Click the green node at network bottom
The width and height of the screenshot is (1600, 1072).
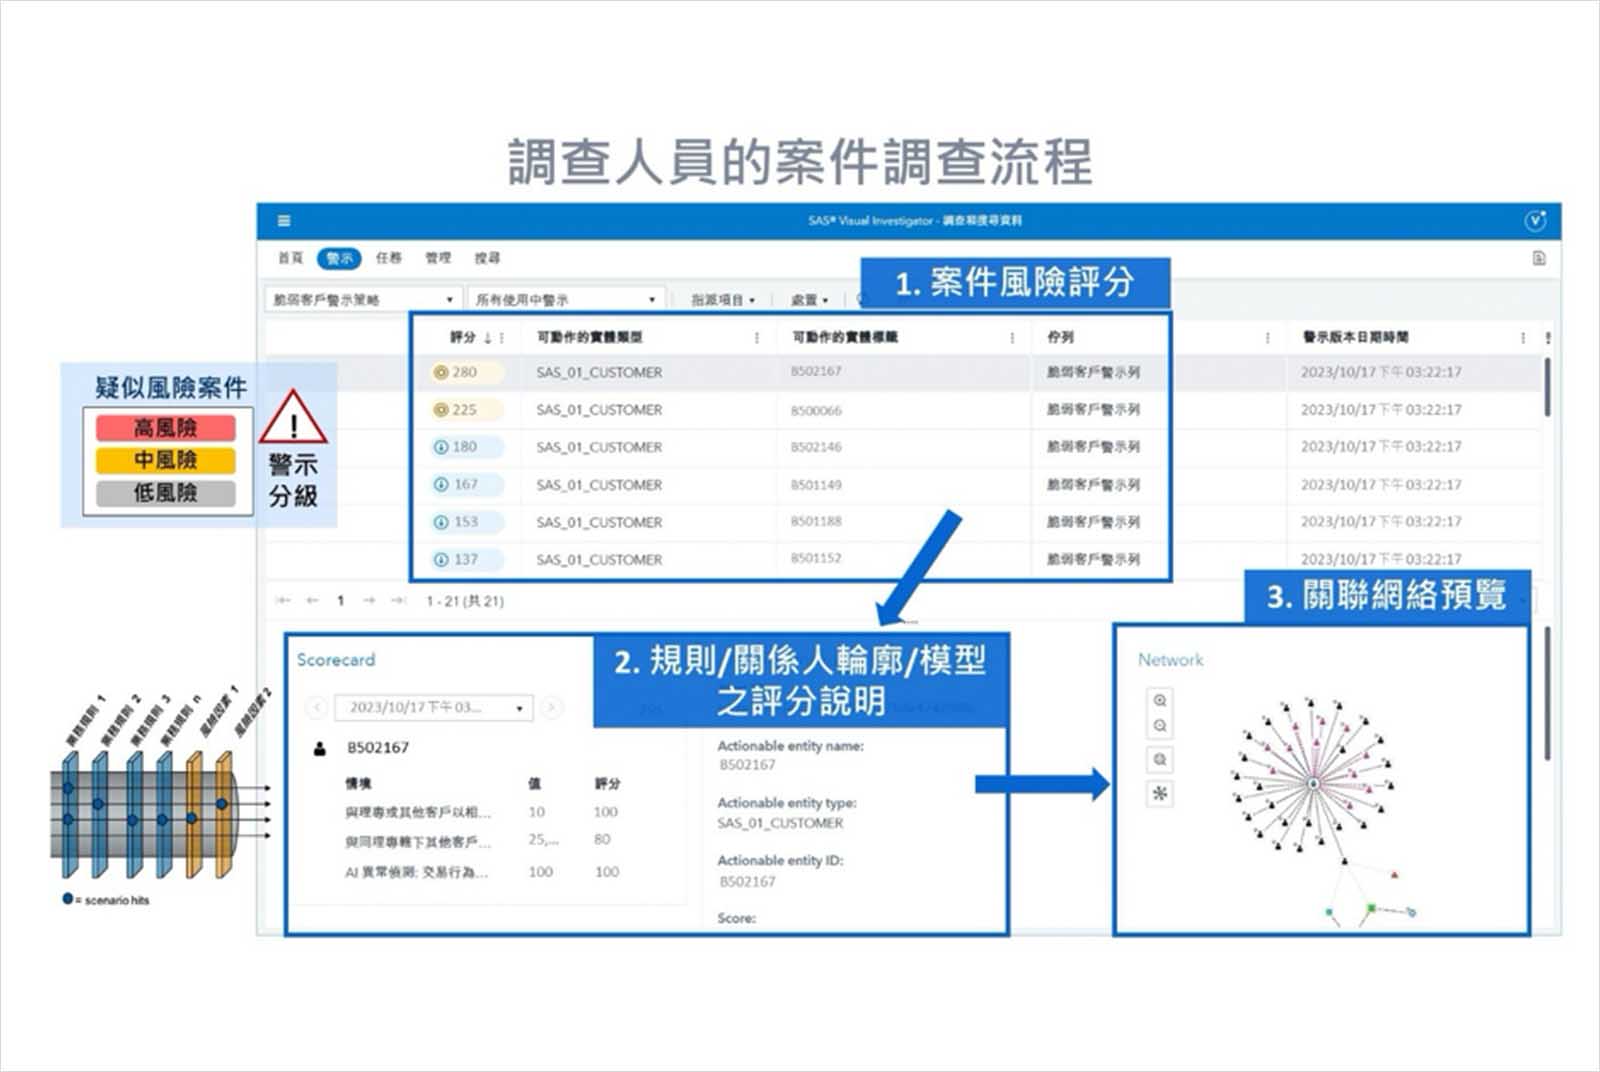tap(1372, 908)
